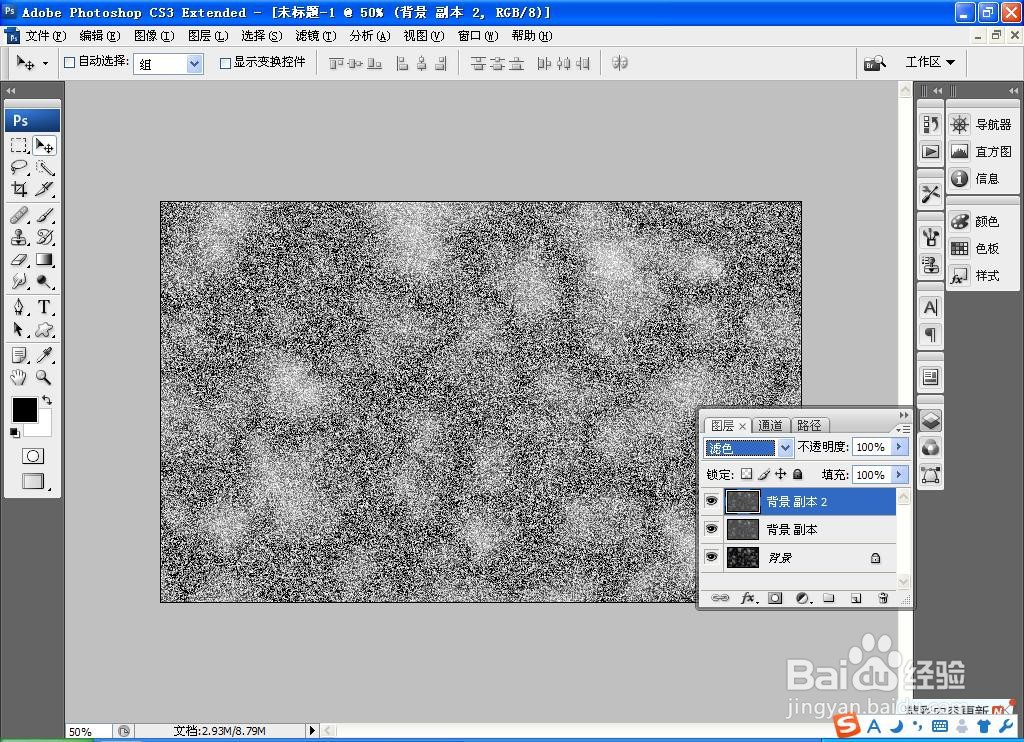Open Move tool preset picker arrow
Viewport: 1024px width, 742px height.
(45, 63)
